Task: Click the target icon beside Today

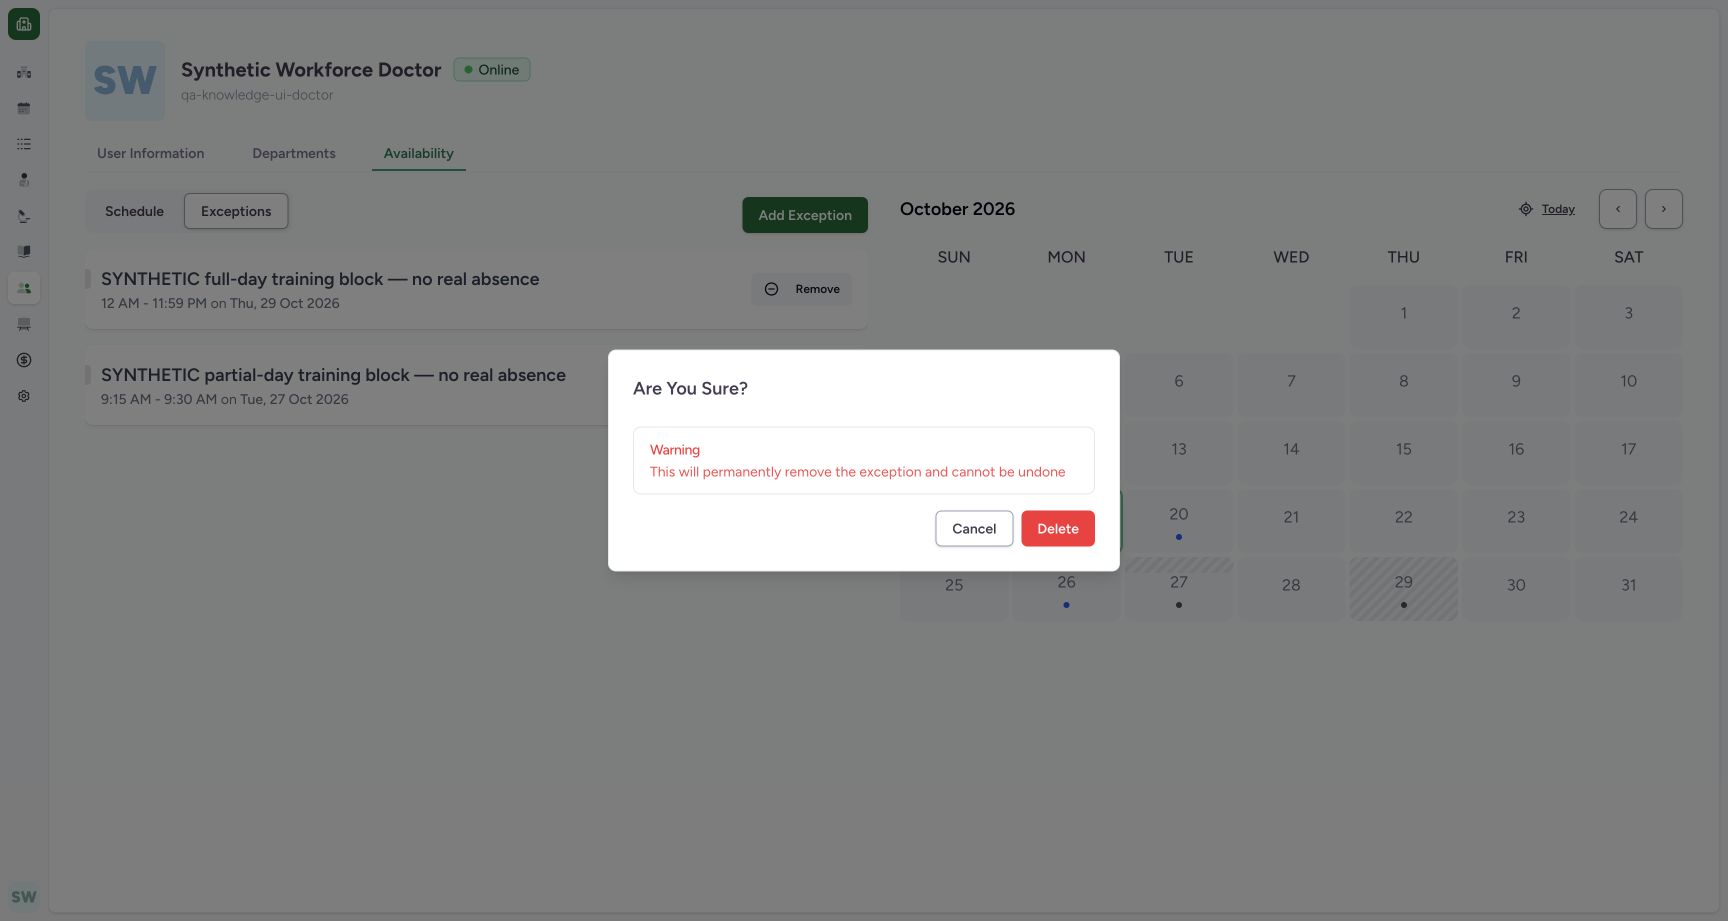Action: point(1526,209)
